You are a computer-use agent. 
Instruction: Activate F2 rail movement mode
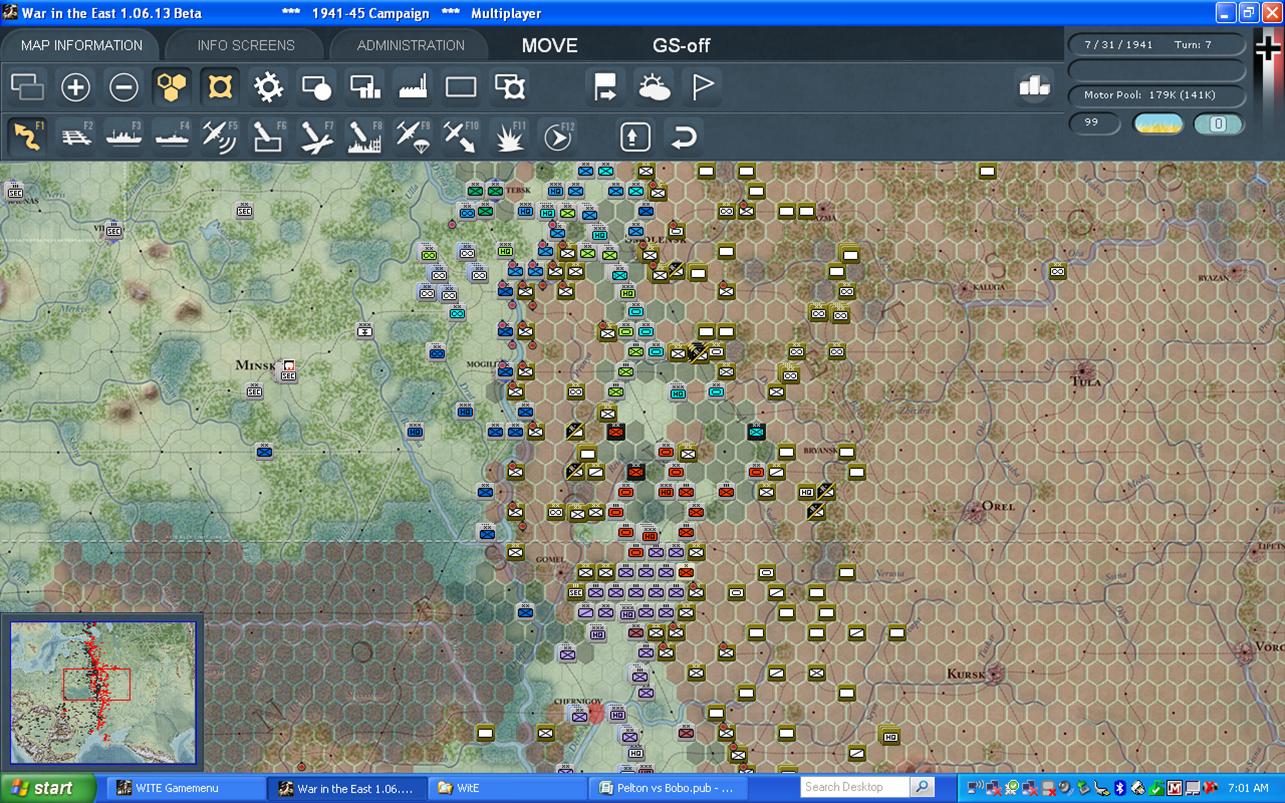click(76, 136)
